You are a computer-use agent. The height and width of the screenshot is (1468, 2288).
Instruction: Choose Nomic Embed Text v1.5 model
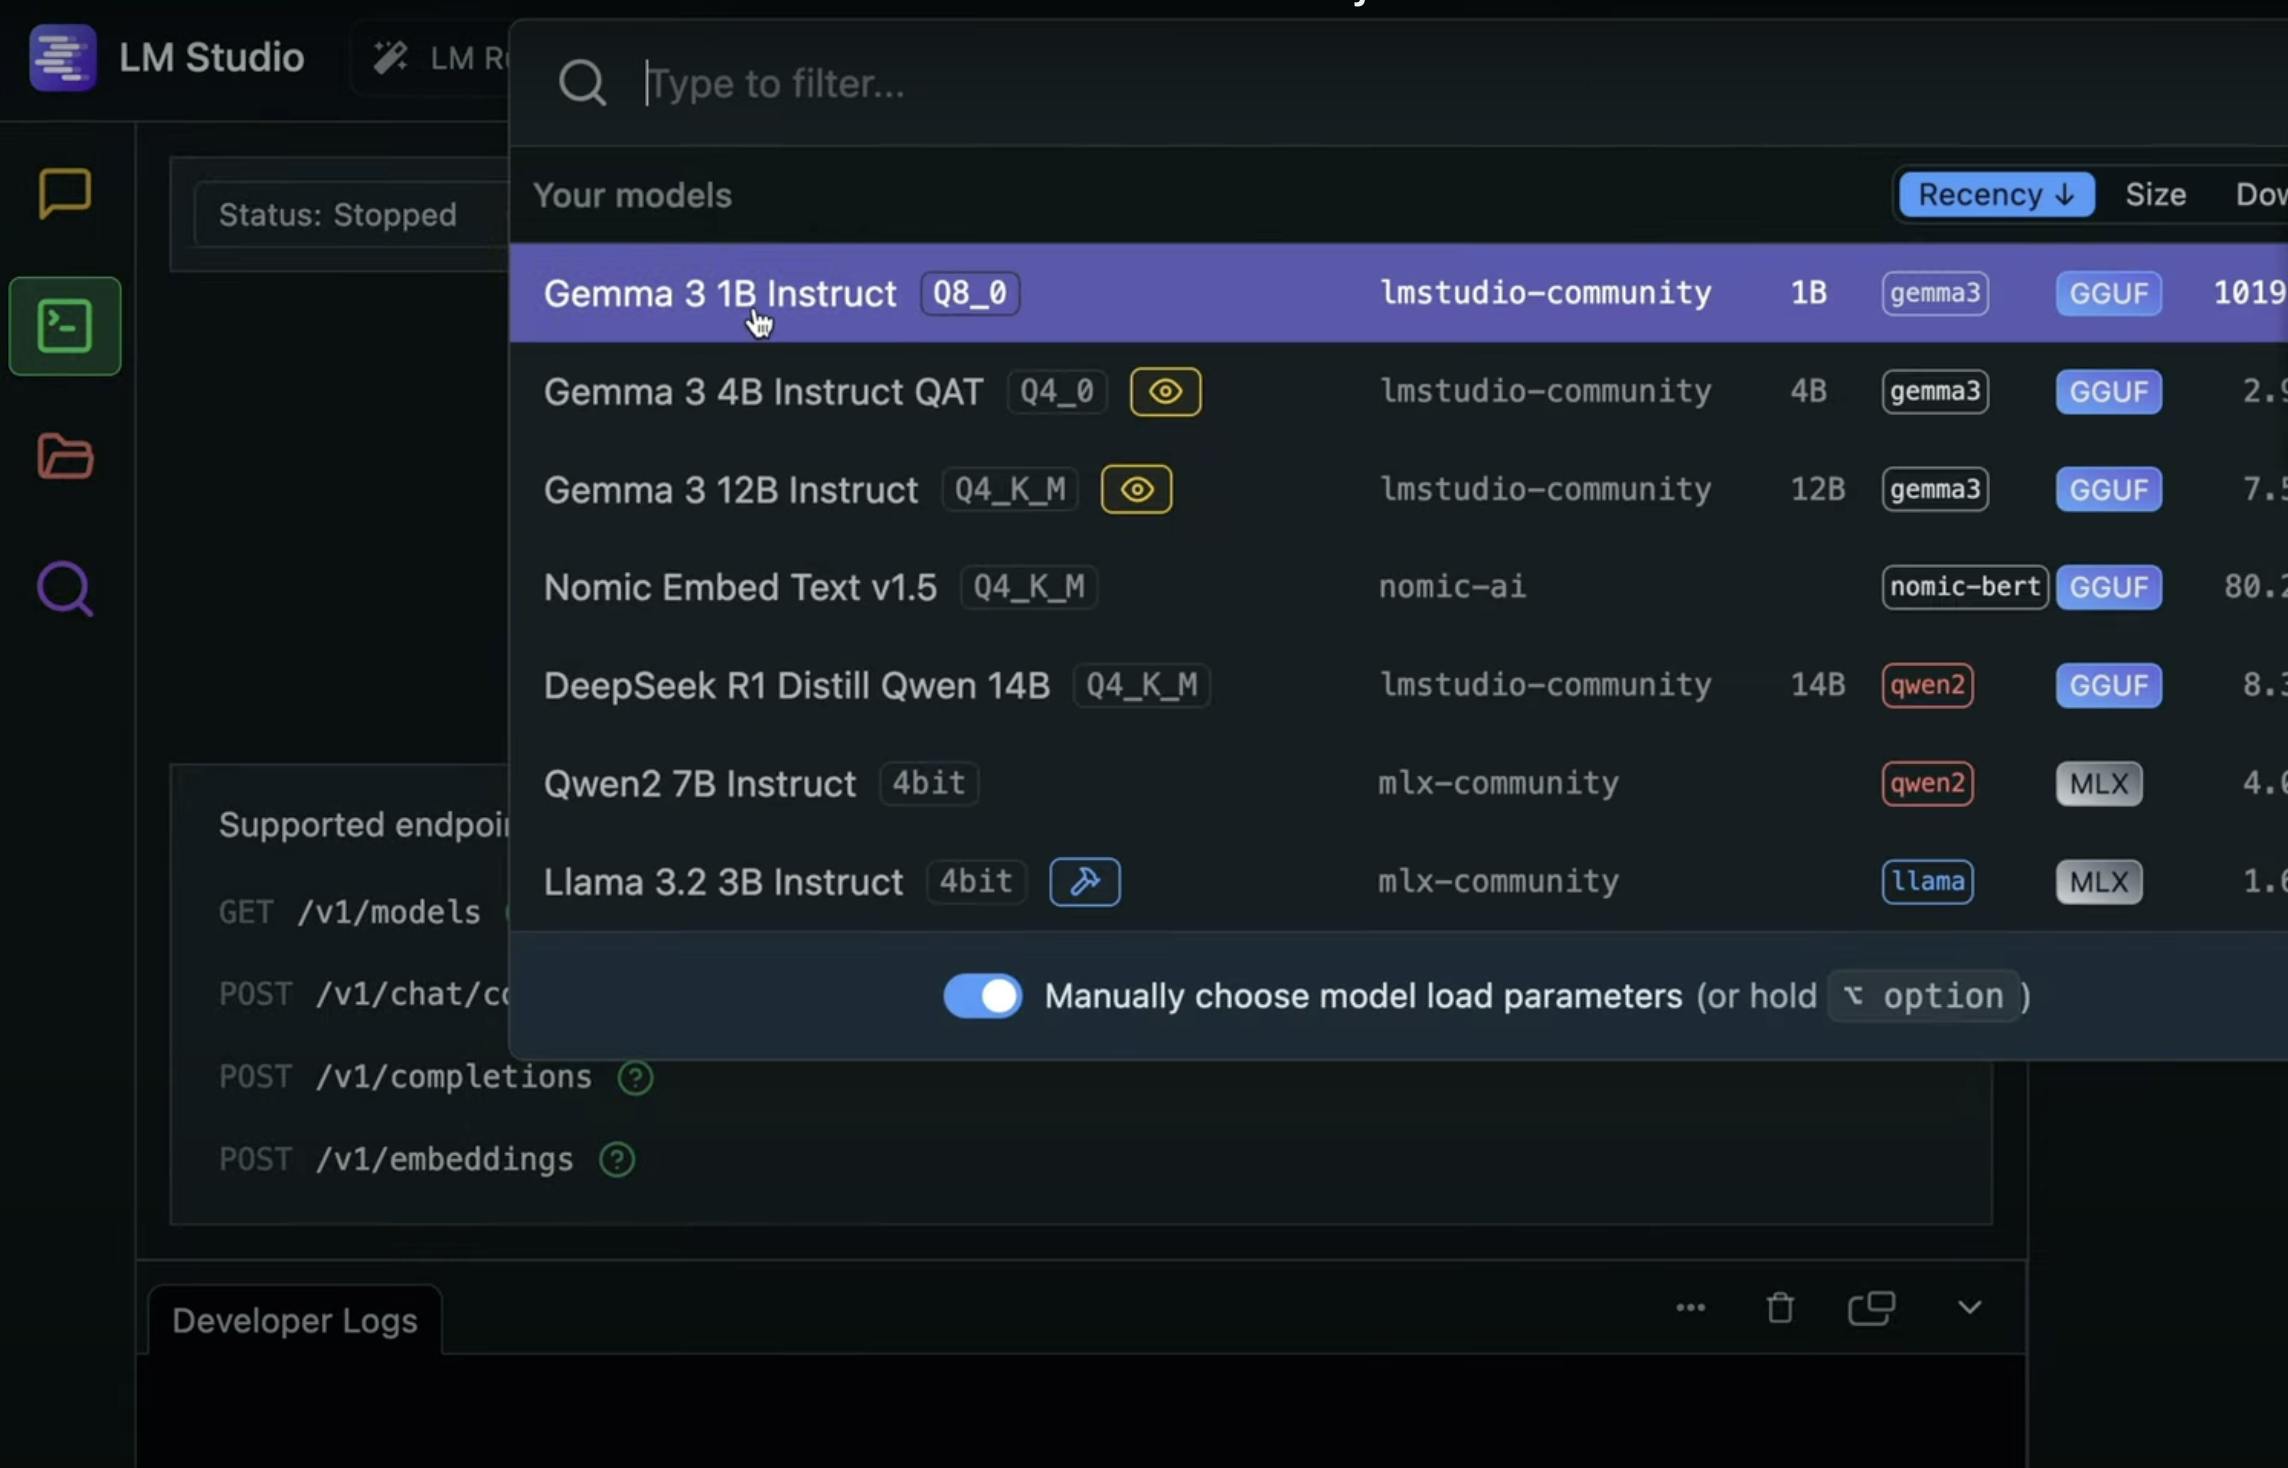[740, 588]
